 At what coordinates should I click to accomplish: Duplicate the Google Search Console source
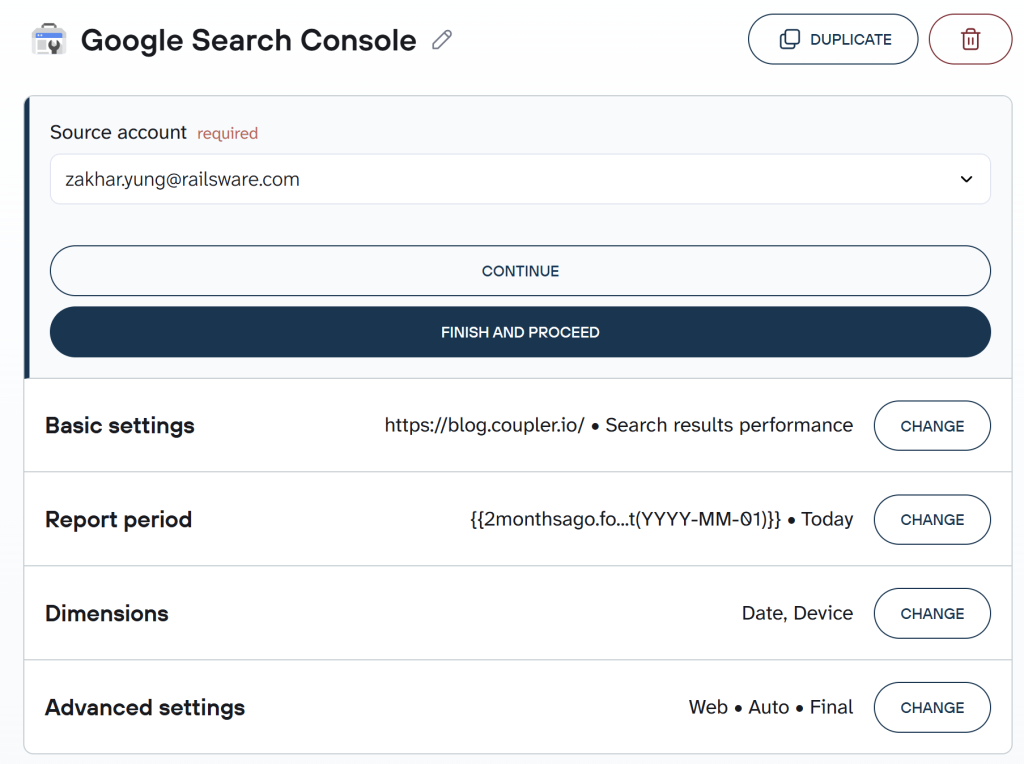[833, 39]
